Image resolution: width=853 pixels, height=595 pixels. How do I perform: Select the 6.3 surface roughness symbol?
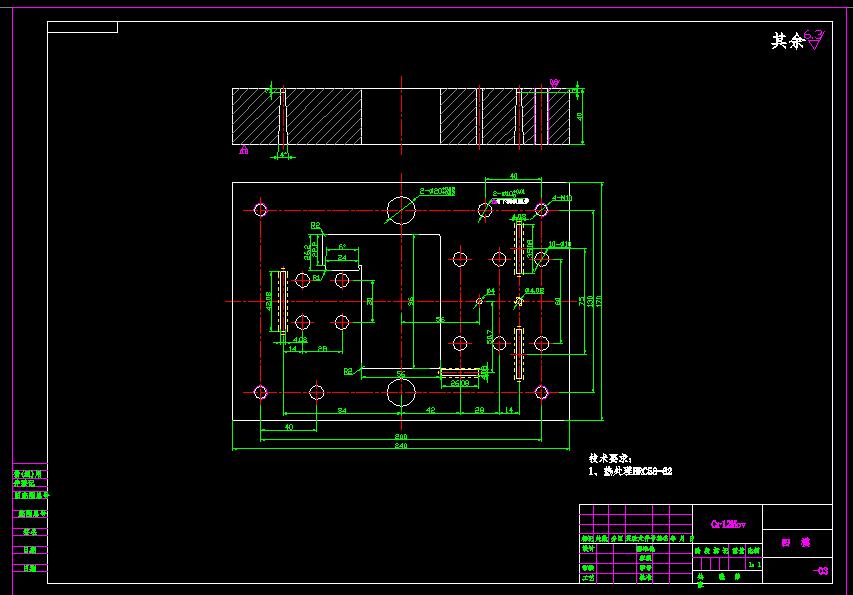[x=814, y=40]
